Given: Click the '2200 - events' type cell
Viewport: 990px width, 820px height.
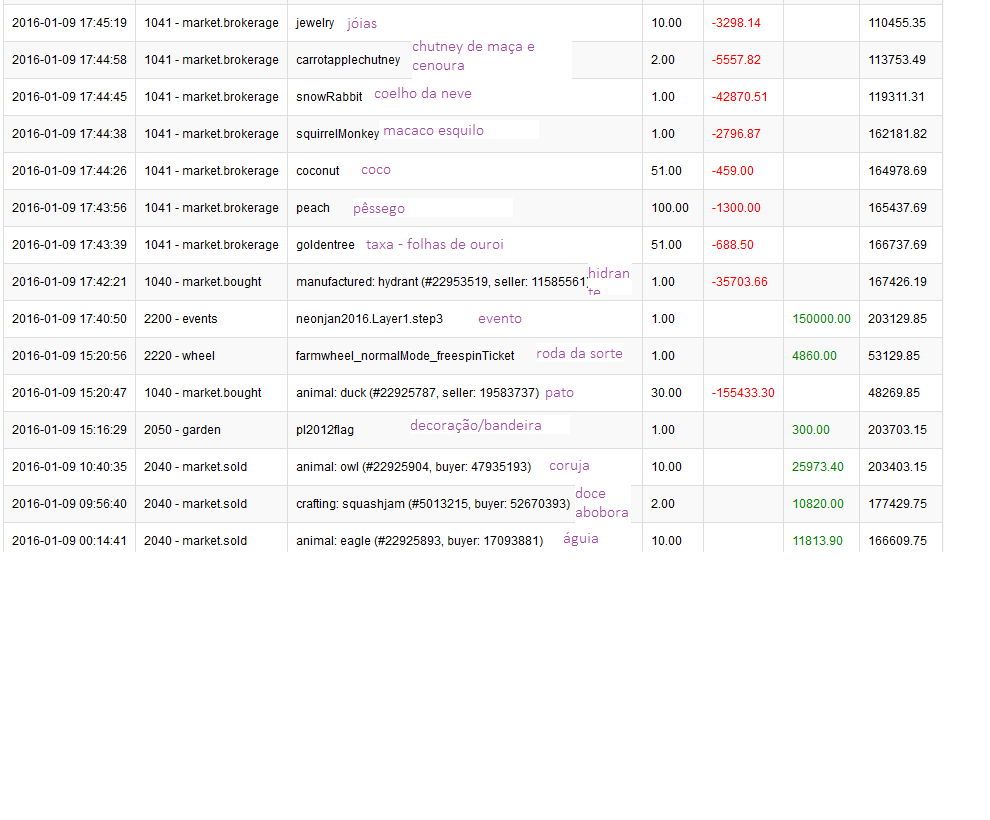Looking at the screenshot, I should pos(180,319).
